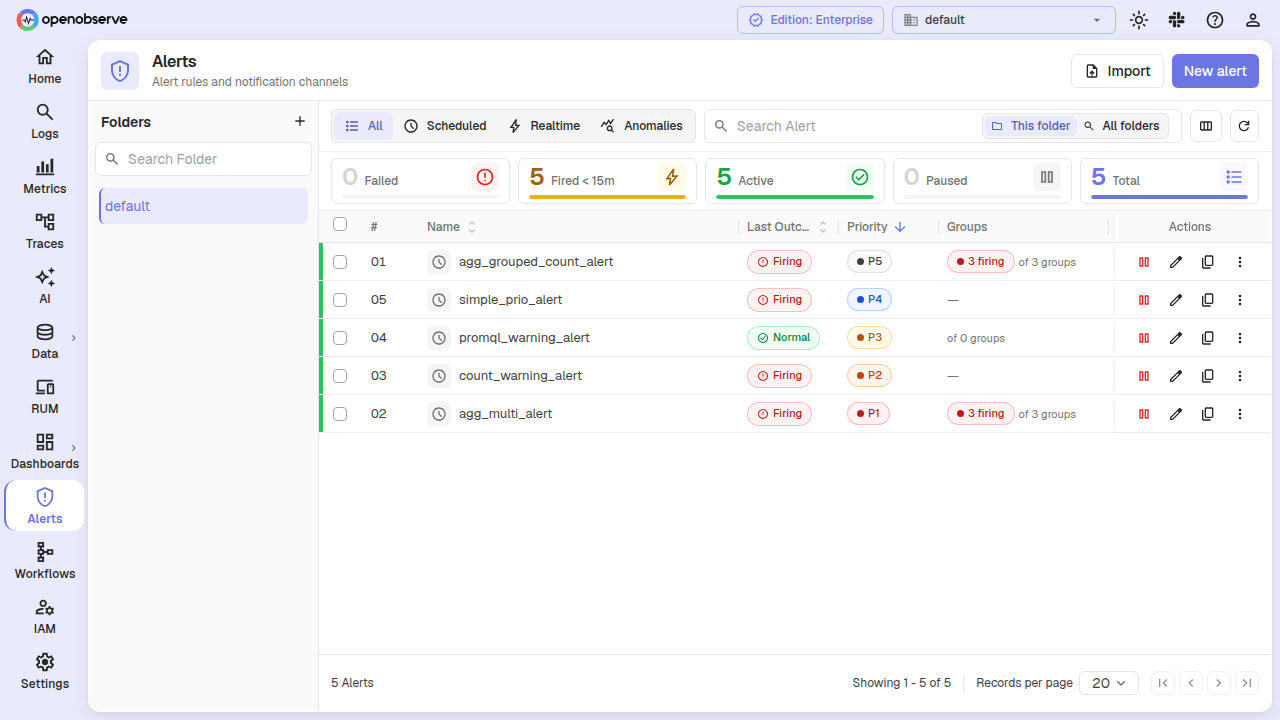Show All alert types tab

click(364, 126)
